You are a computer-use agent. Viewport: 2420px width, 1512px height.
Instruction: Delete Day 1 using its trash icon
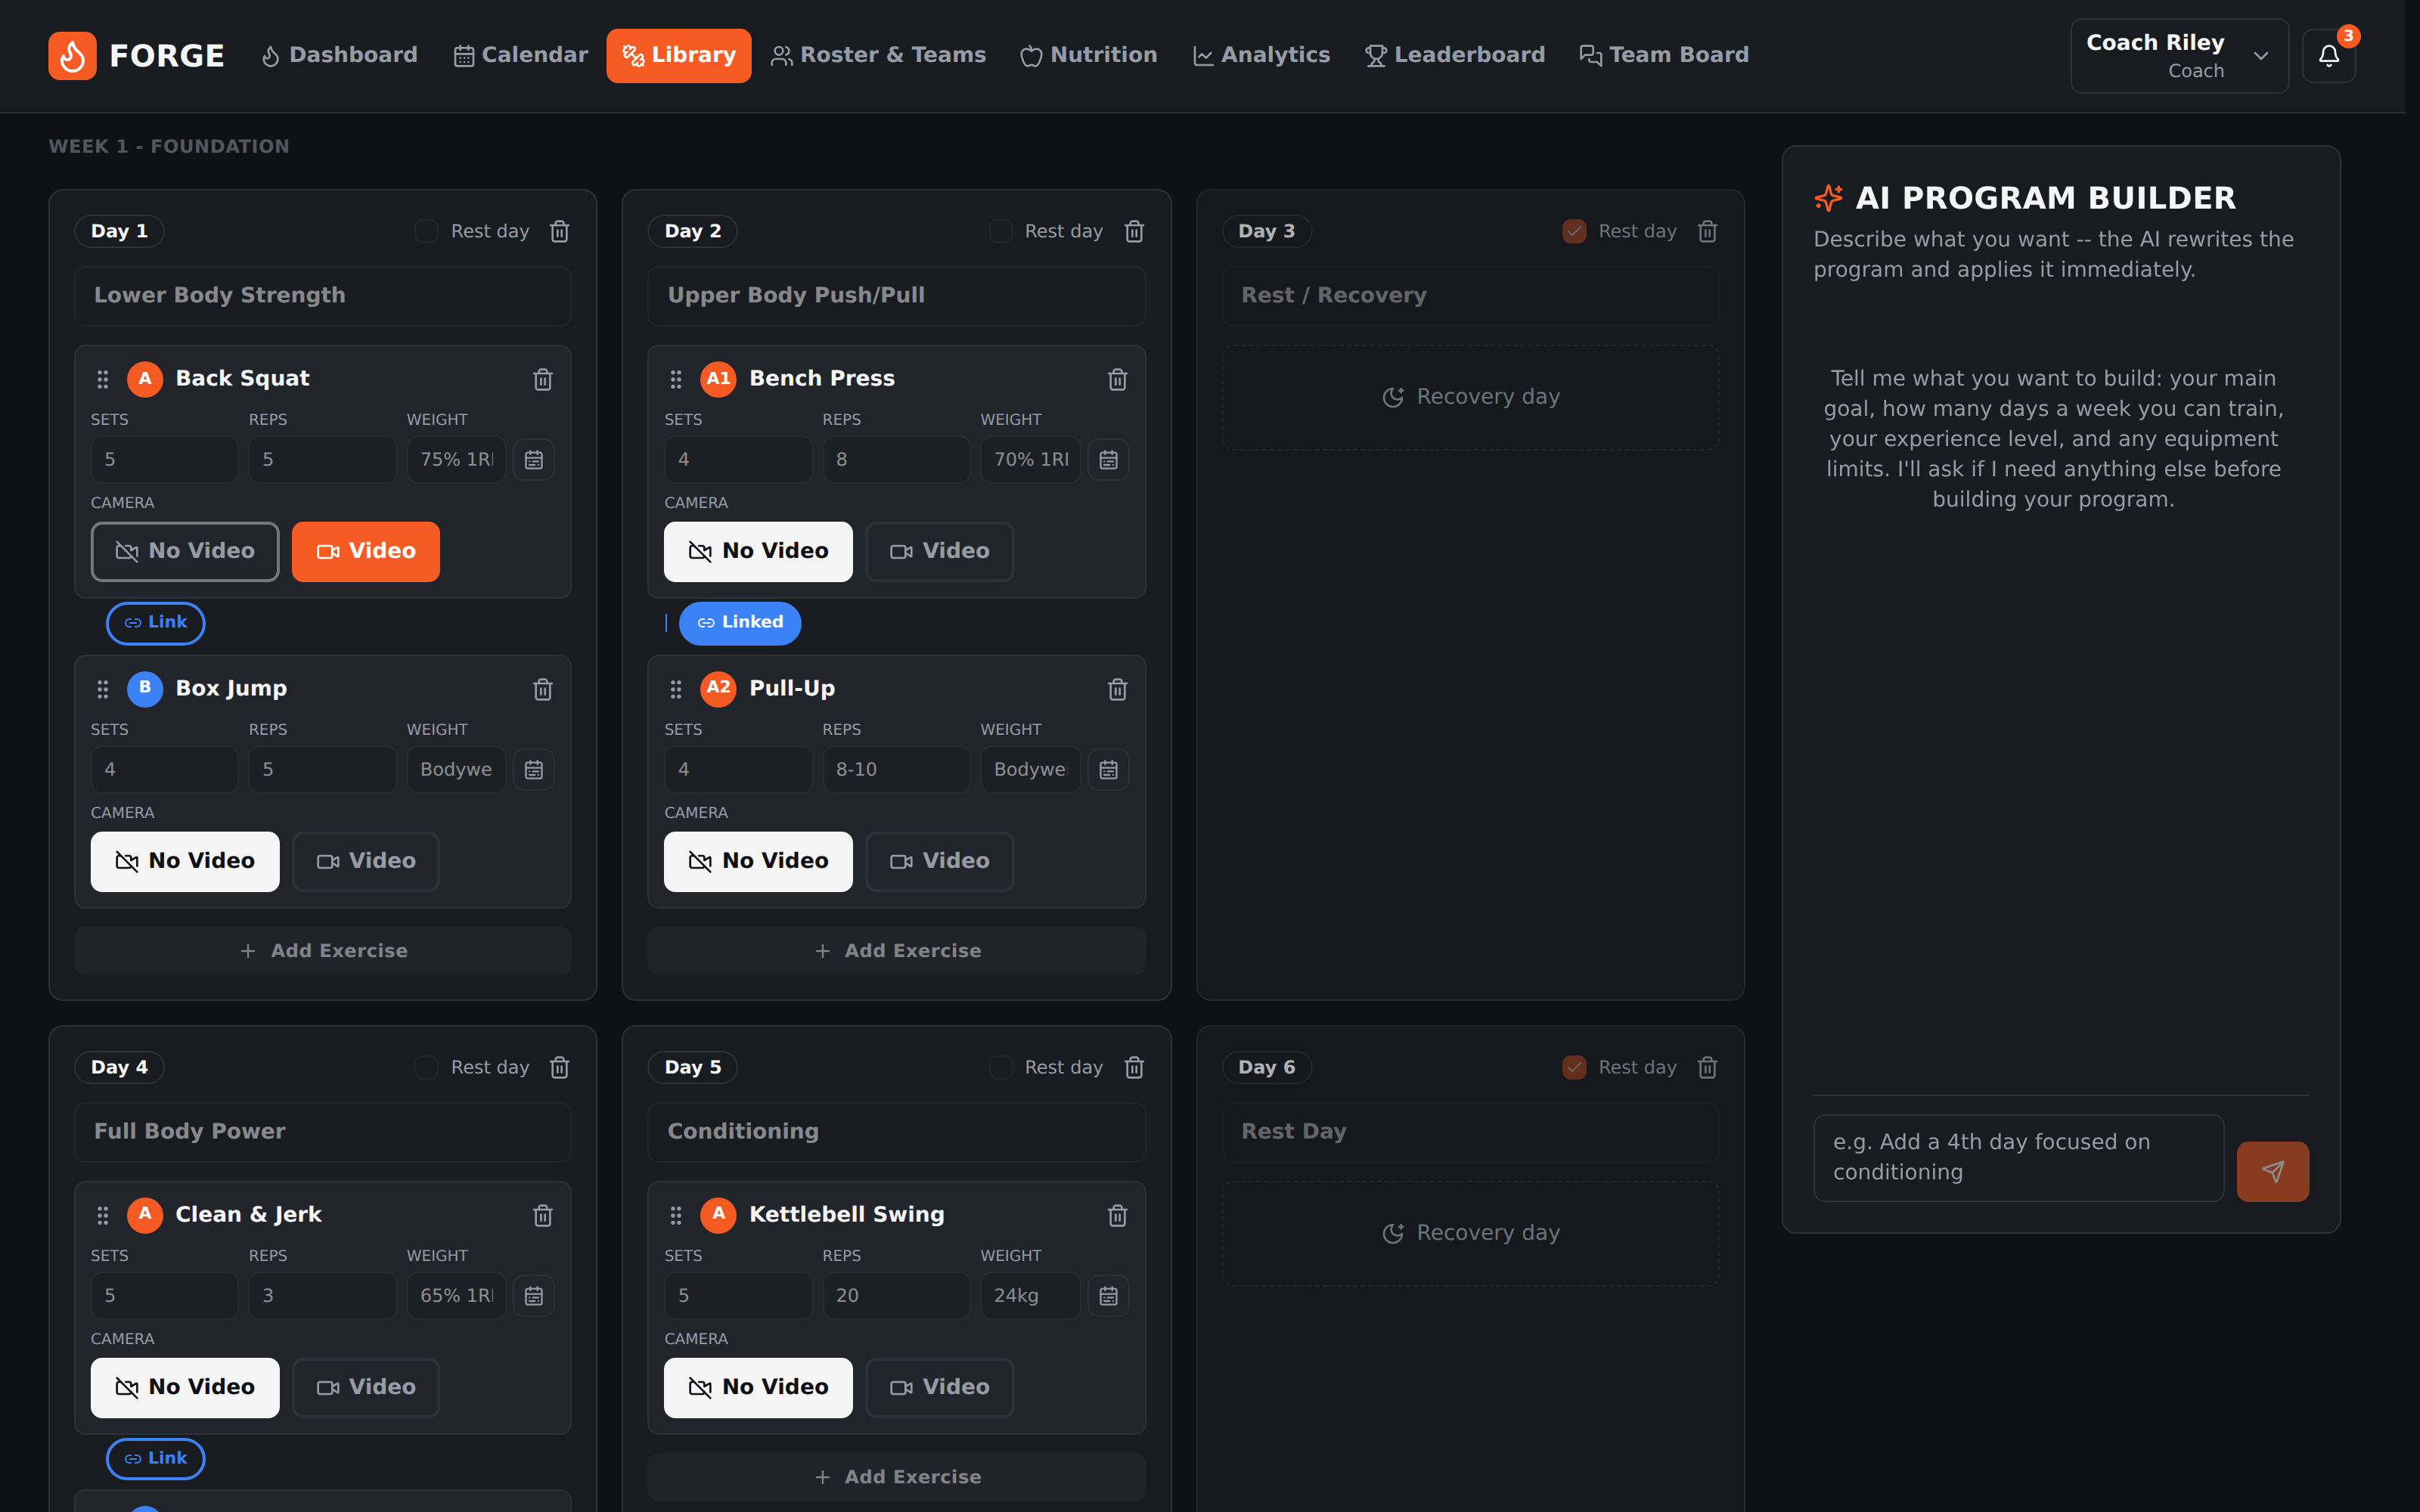point(560,231)
